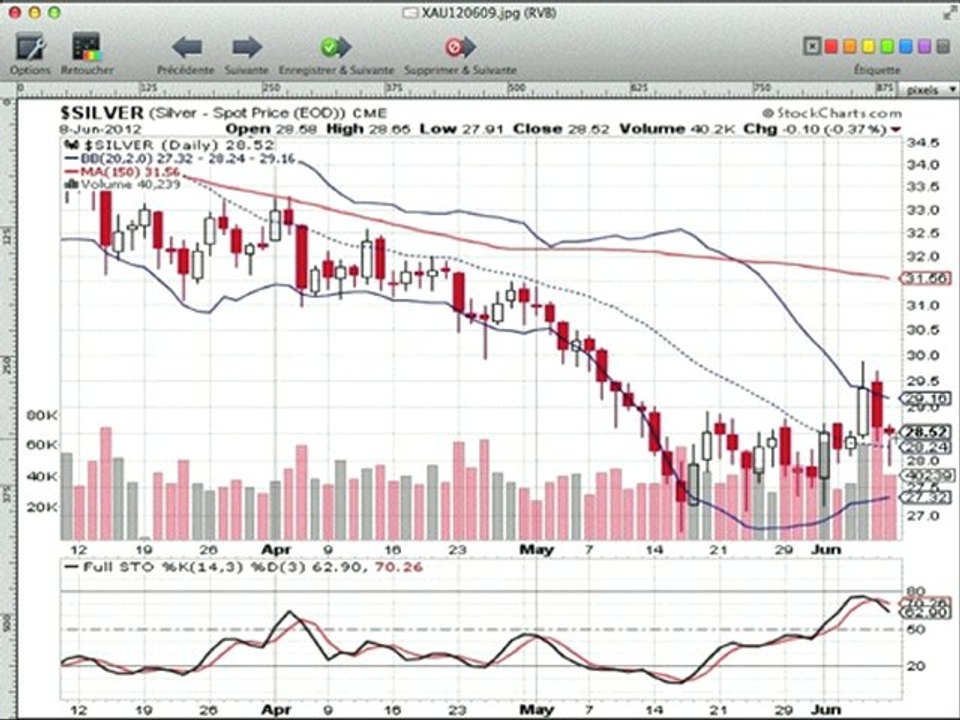Zoom the window with the green button
The height and width of the screenshot is (720, 960).
(54, 12)
